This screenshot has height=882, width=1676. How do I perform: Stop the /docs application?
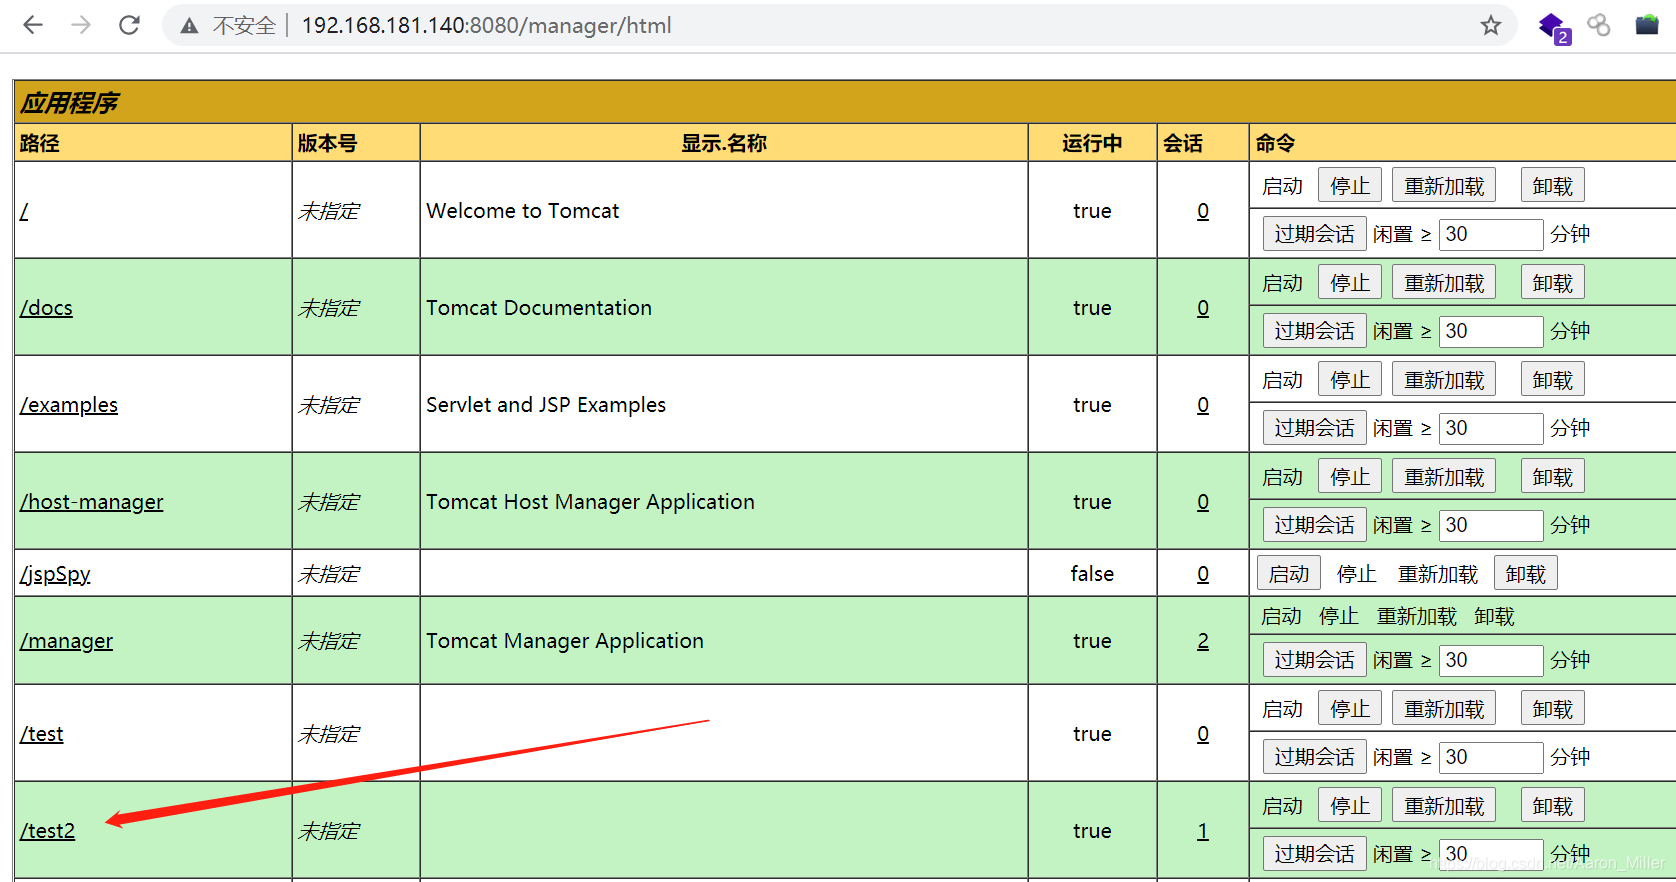[x=1350, y=283]
